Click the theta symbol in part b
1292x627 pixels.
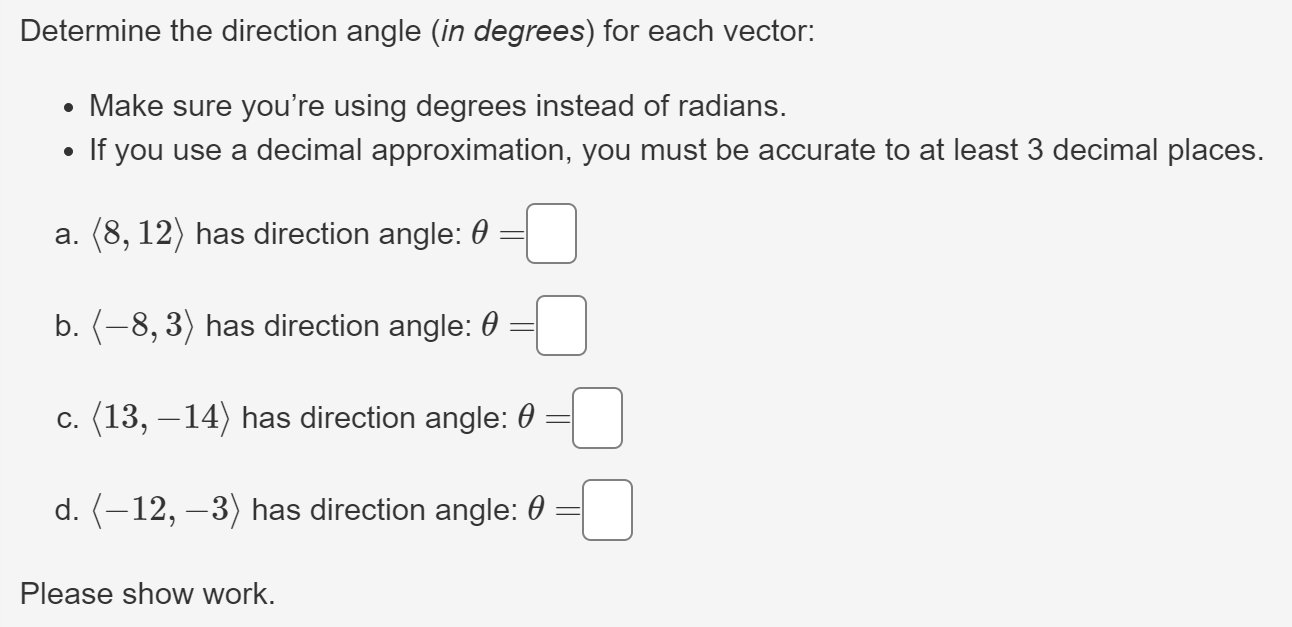[489, 325]
